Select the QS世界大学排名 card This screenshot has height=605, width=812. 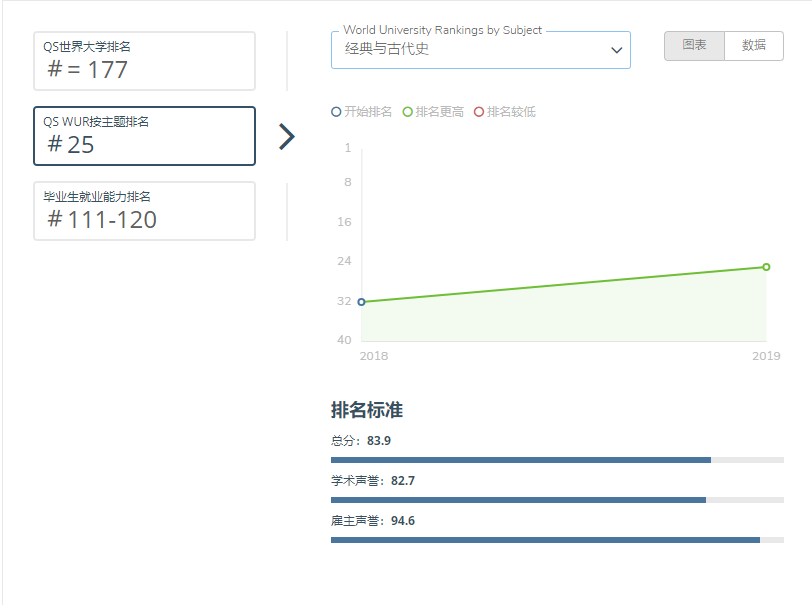click(x=144, y=61)
